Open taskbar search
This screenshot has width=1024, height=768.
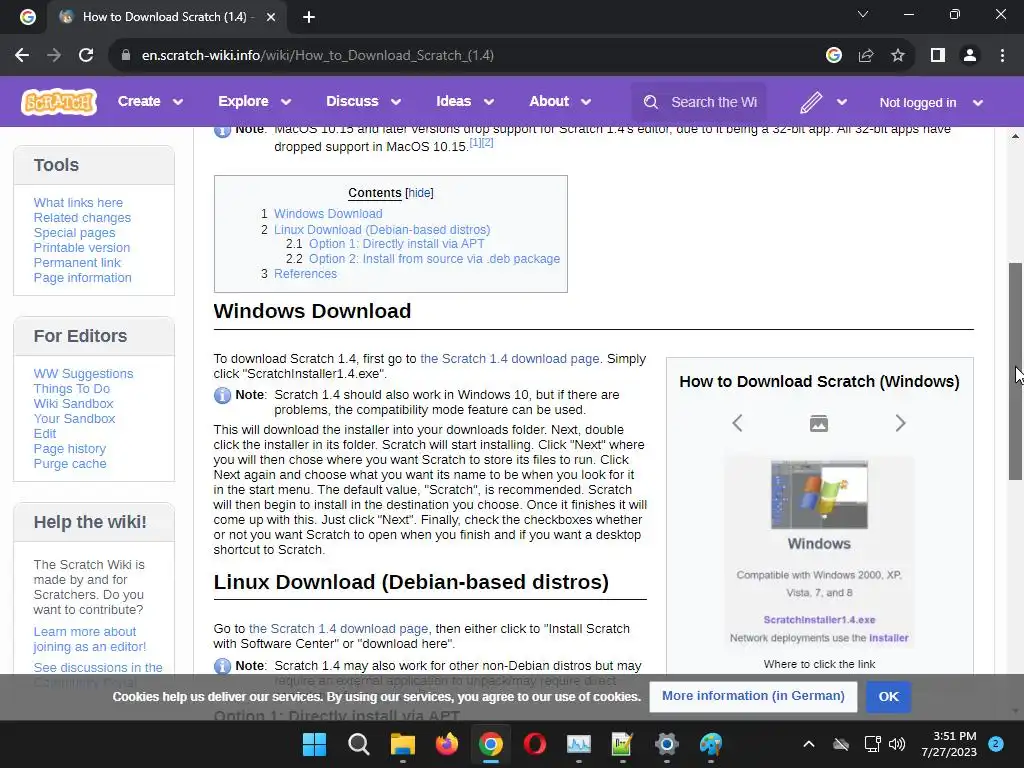pos(359,744)
